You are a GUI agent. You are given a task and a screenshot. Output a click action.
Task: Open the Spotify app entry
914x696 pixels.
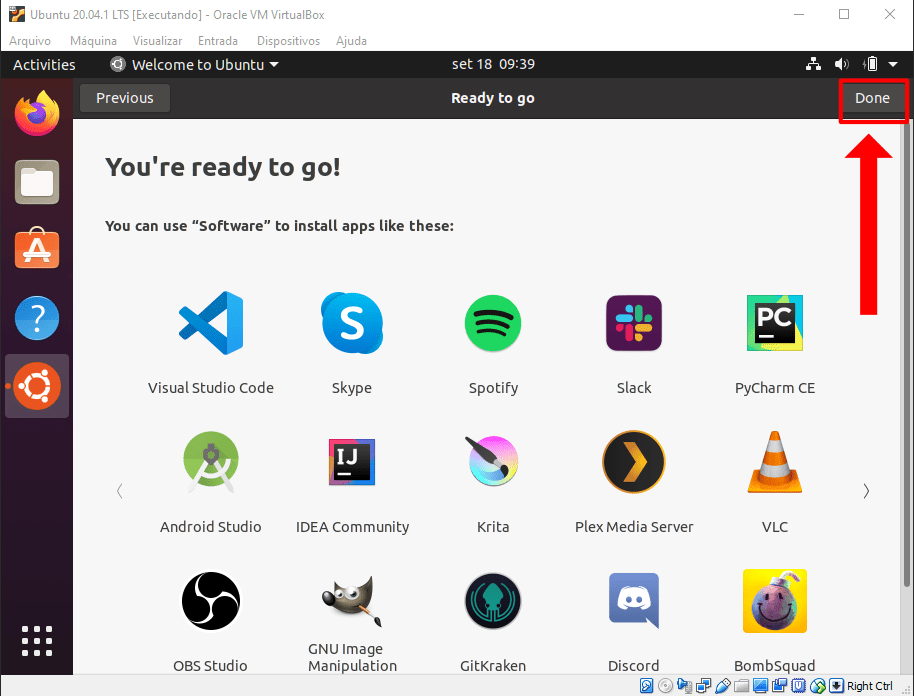(493, 323)
